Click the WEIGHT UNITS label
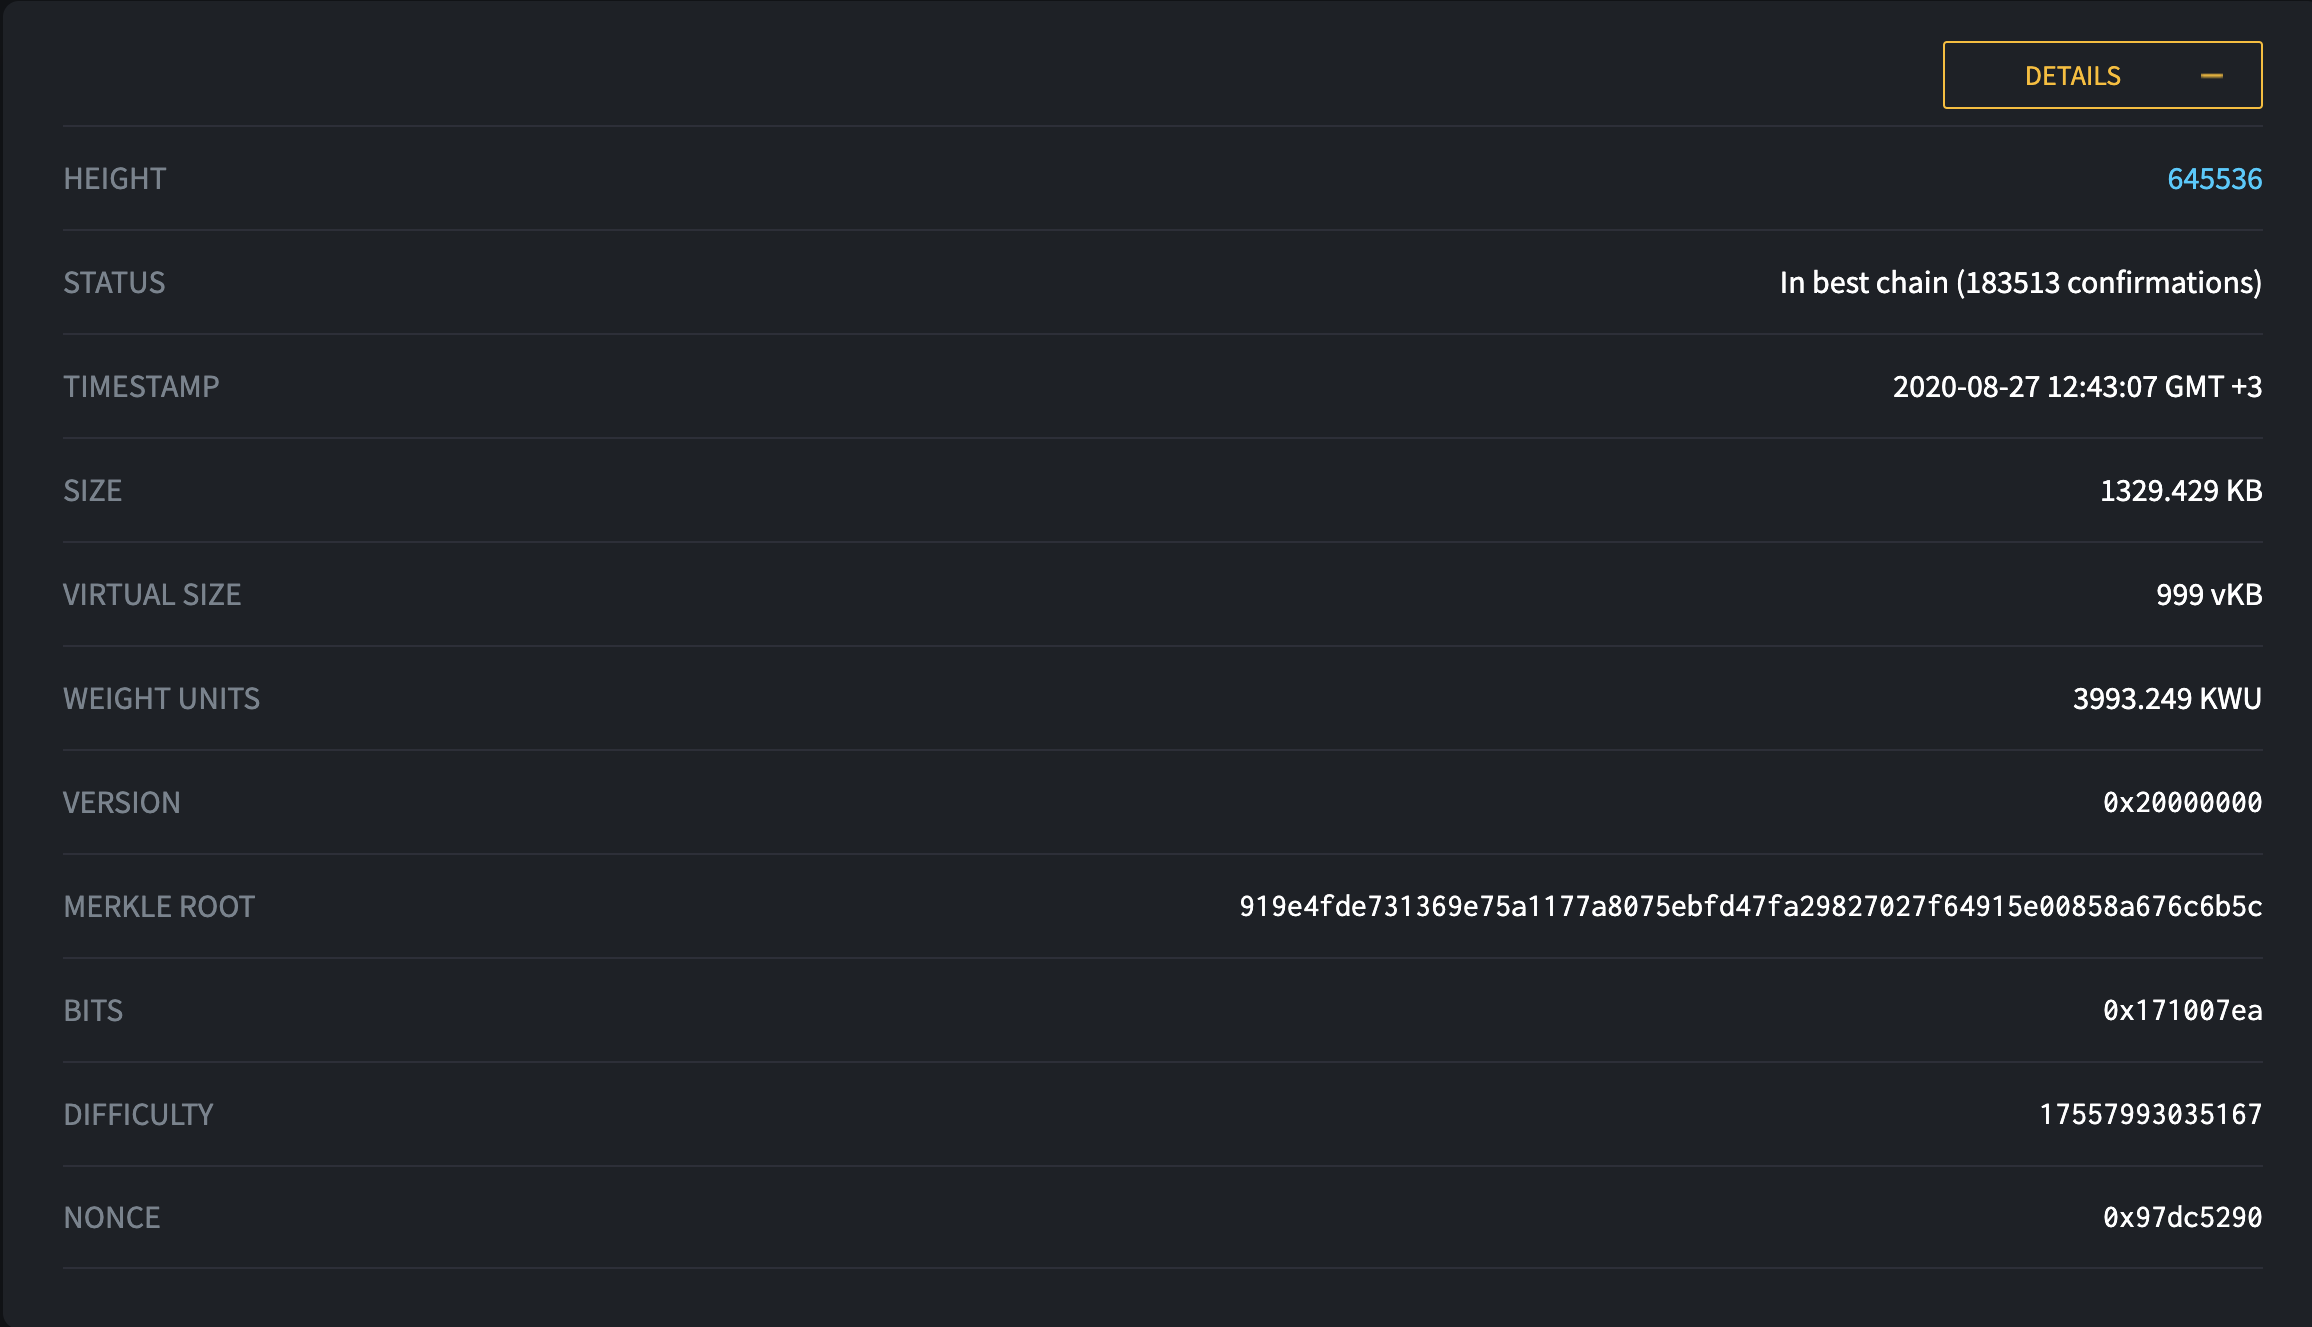This screenshot has height=1327, width=2312. 161,699
